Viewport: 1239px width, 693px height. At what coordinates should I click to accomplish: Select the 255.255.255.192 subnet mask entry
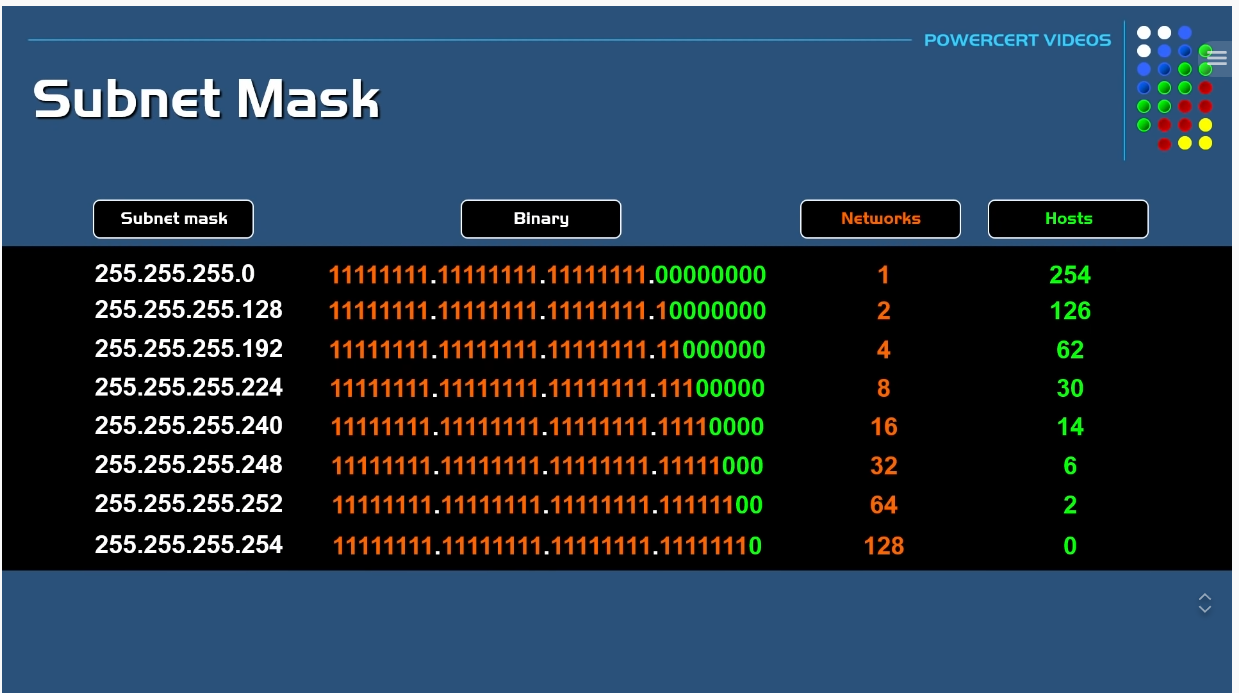coord(189,349)
